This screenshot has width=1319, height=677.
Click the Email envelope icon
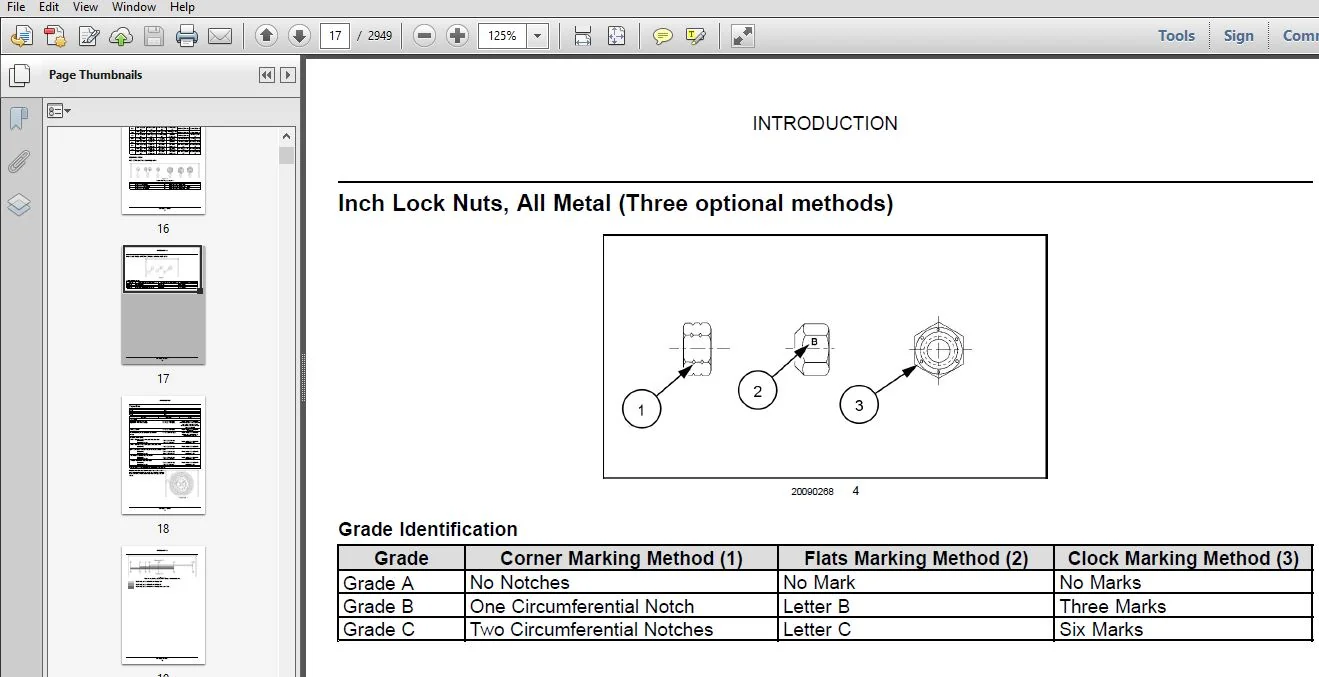tap(220, 37)
